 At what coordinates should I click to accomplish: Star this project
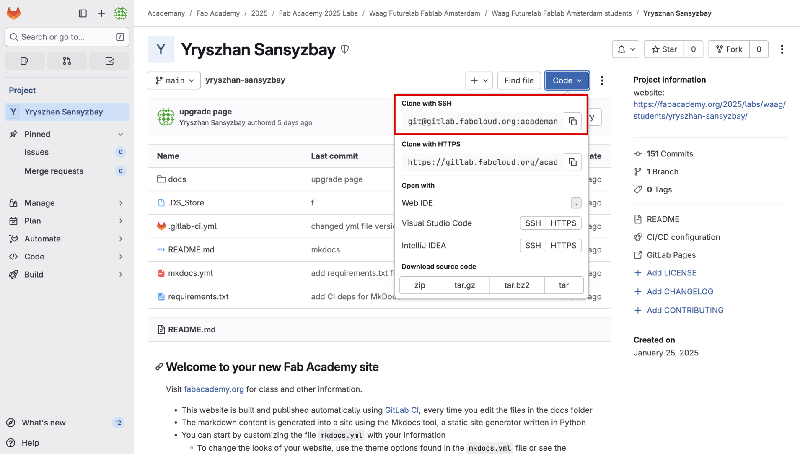662,48
